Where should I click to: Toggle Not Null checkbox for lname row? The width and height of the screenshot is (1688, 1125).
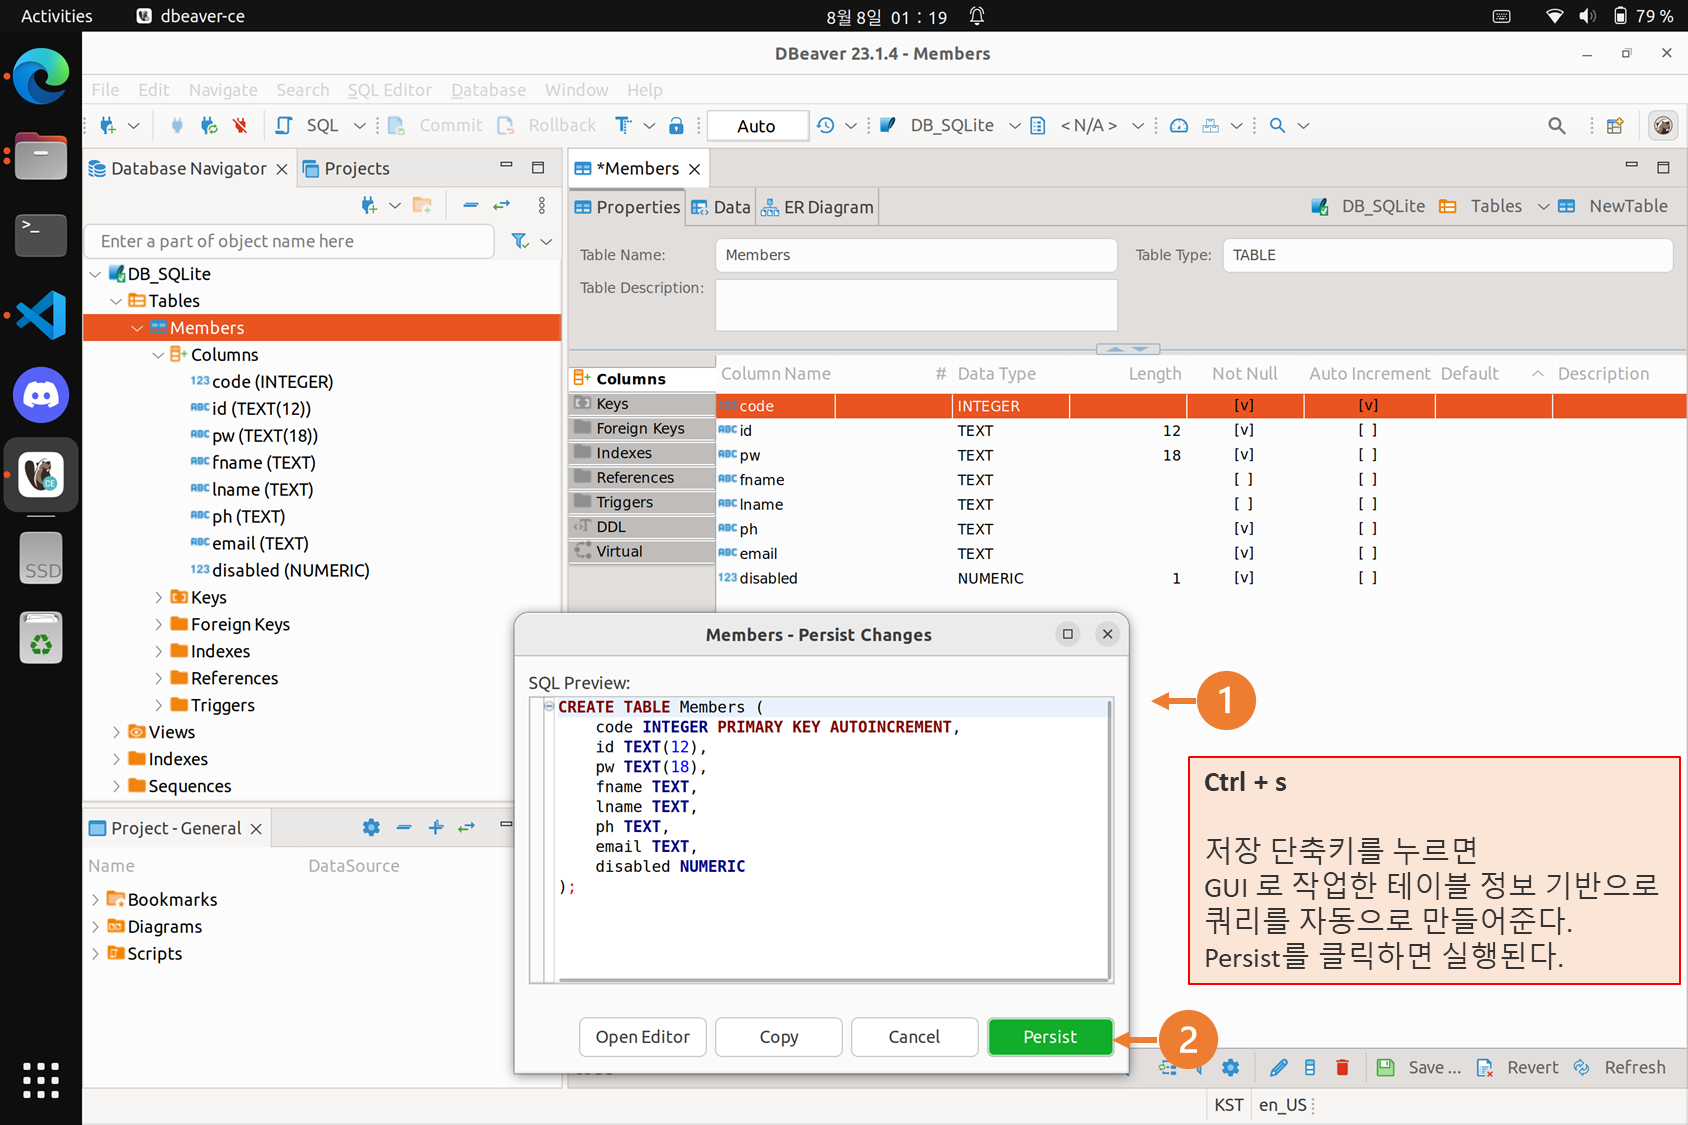[x=1243, y=504]
